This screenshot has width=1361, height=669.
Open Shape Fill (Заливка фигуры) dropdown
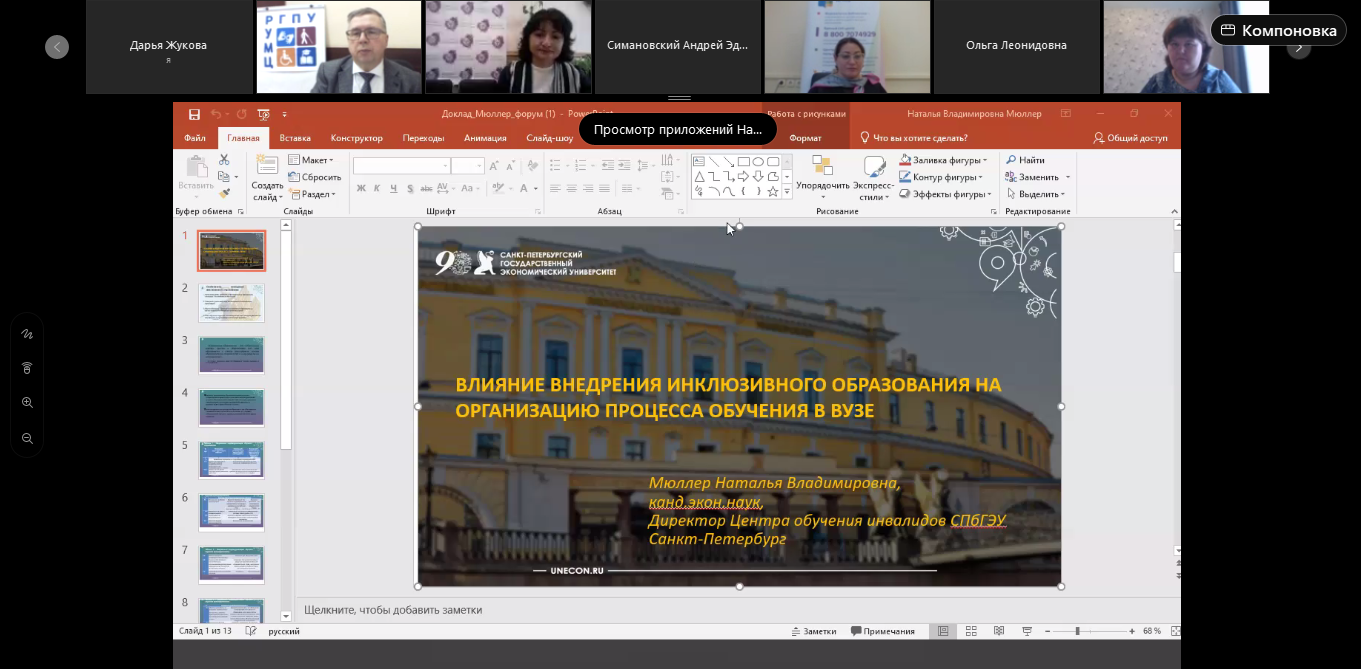[x=943, y=160]
